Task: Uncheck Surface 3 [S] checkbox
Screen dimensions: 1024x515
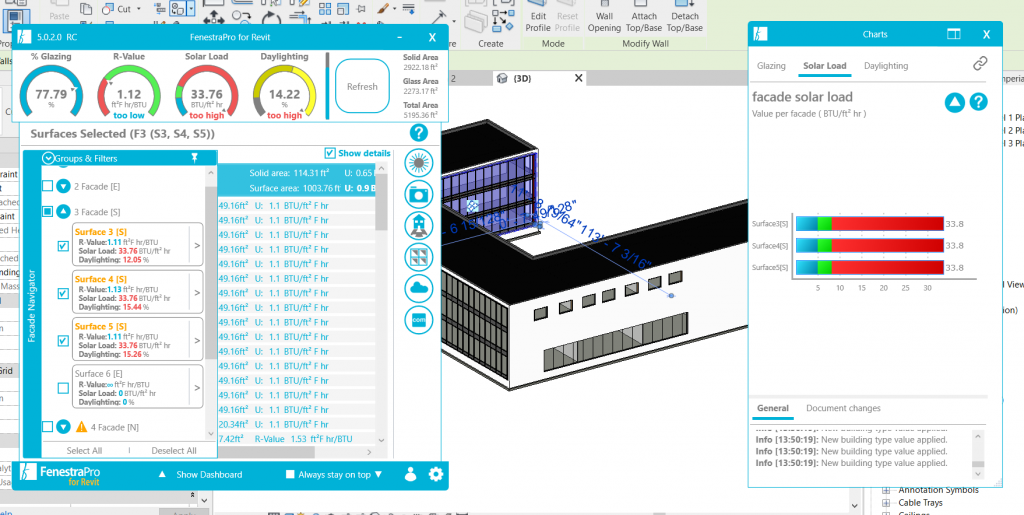Action: tap(63, 246)
